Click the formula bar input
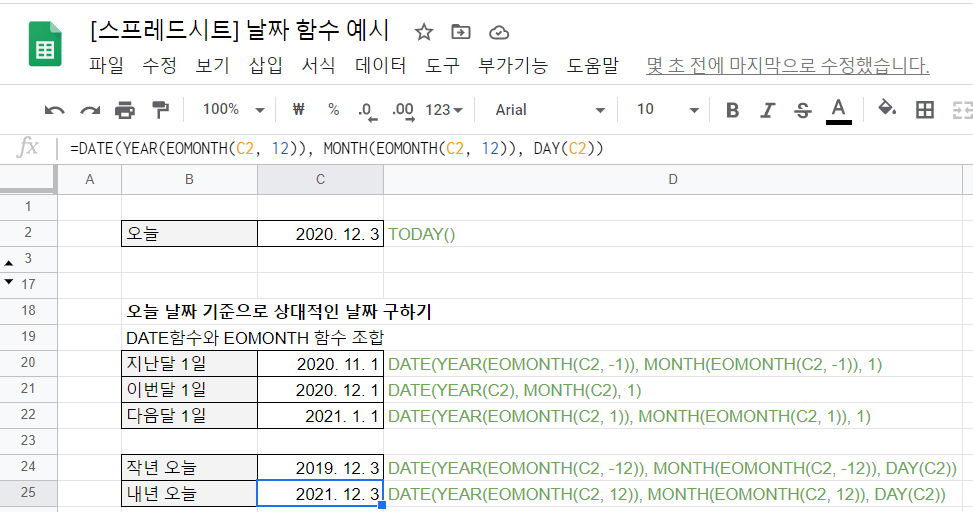 click(x=500, y=149)
